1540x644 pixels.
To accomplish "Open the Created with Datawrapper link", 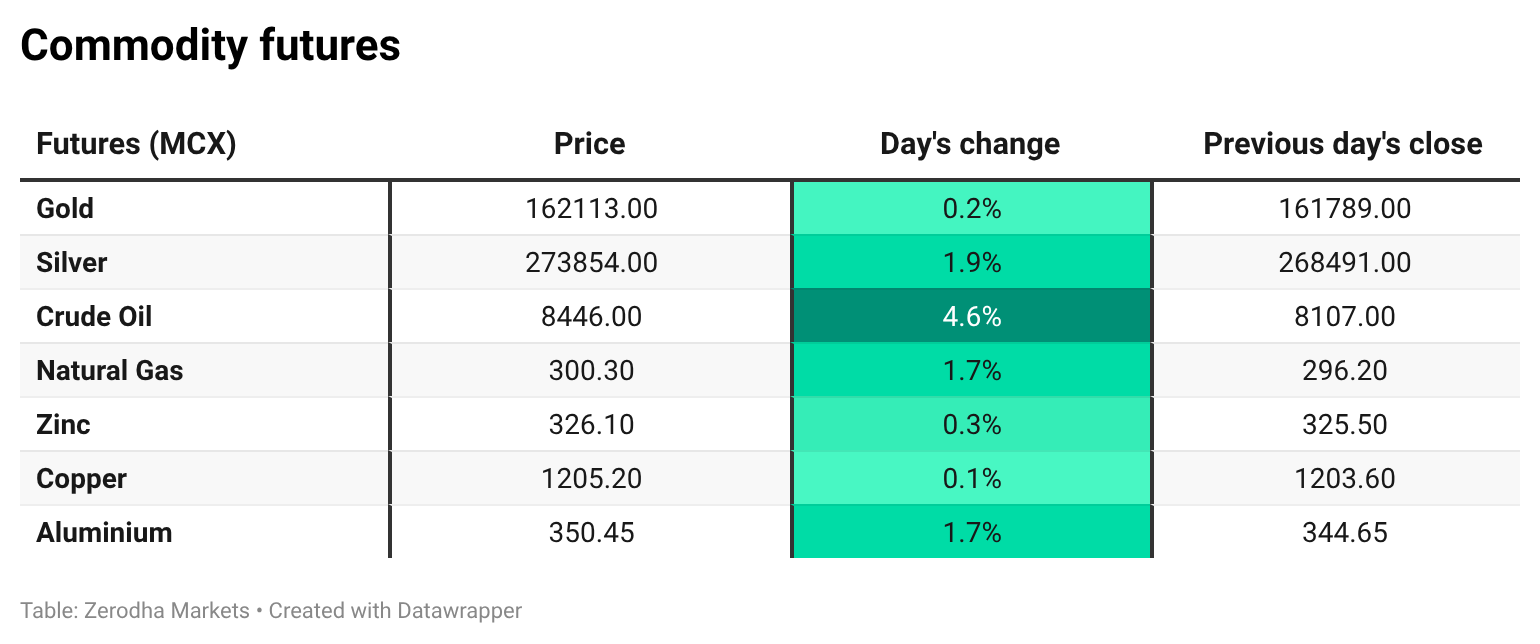I will pyautogui.click(x=395, y=610).
